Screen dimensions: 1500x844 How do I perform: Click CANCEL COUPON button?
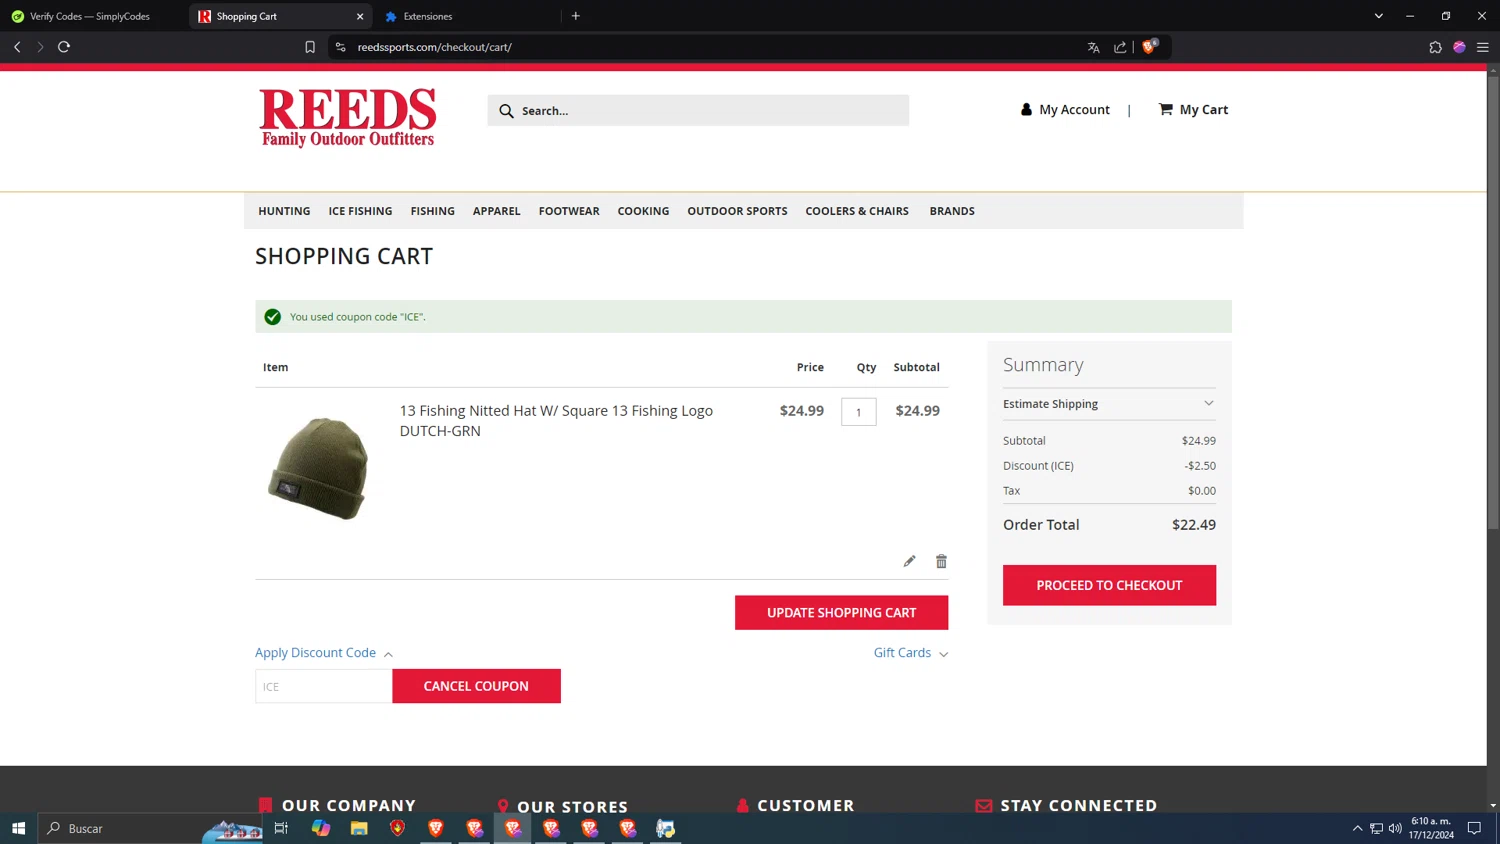click(476, 686)
